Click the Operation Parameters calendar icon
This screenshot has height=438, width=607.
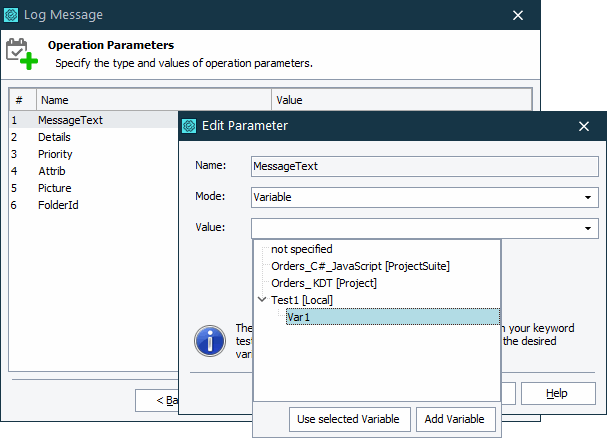coord(22,53)
